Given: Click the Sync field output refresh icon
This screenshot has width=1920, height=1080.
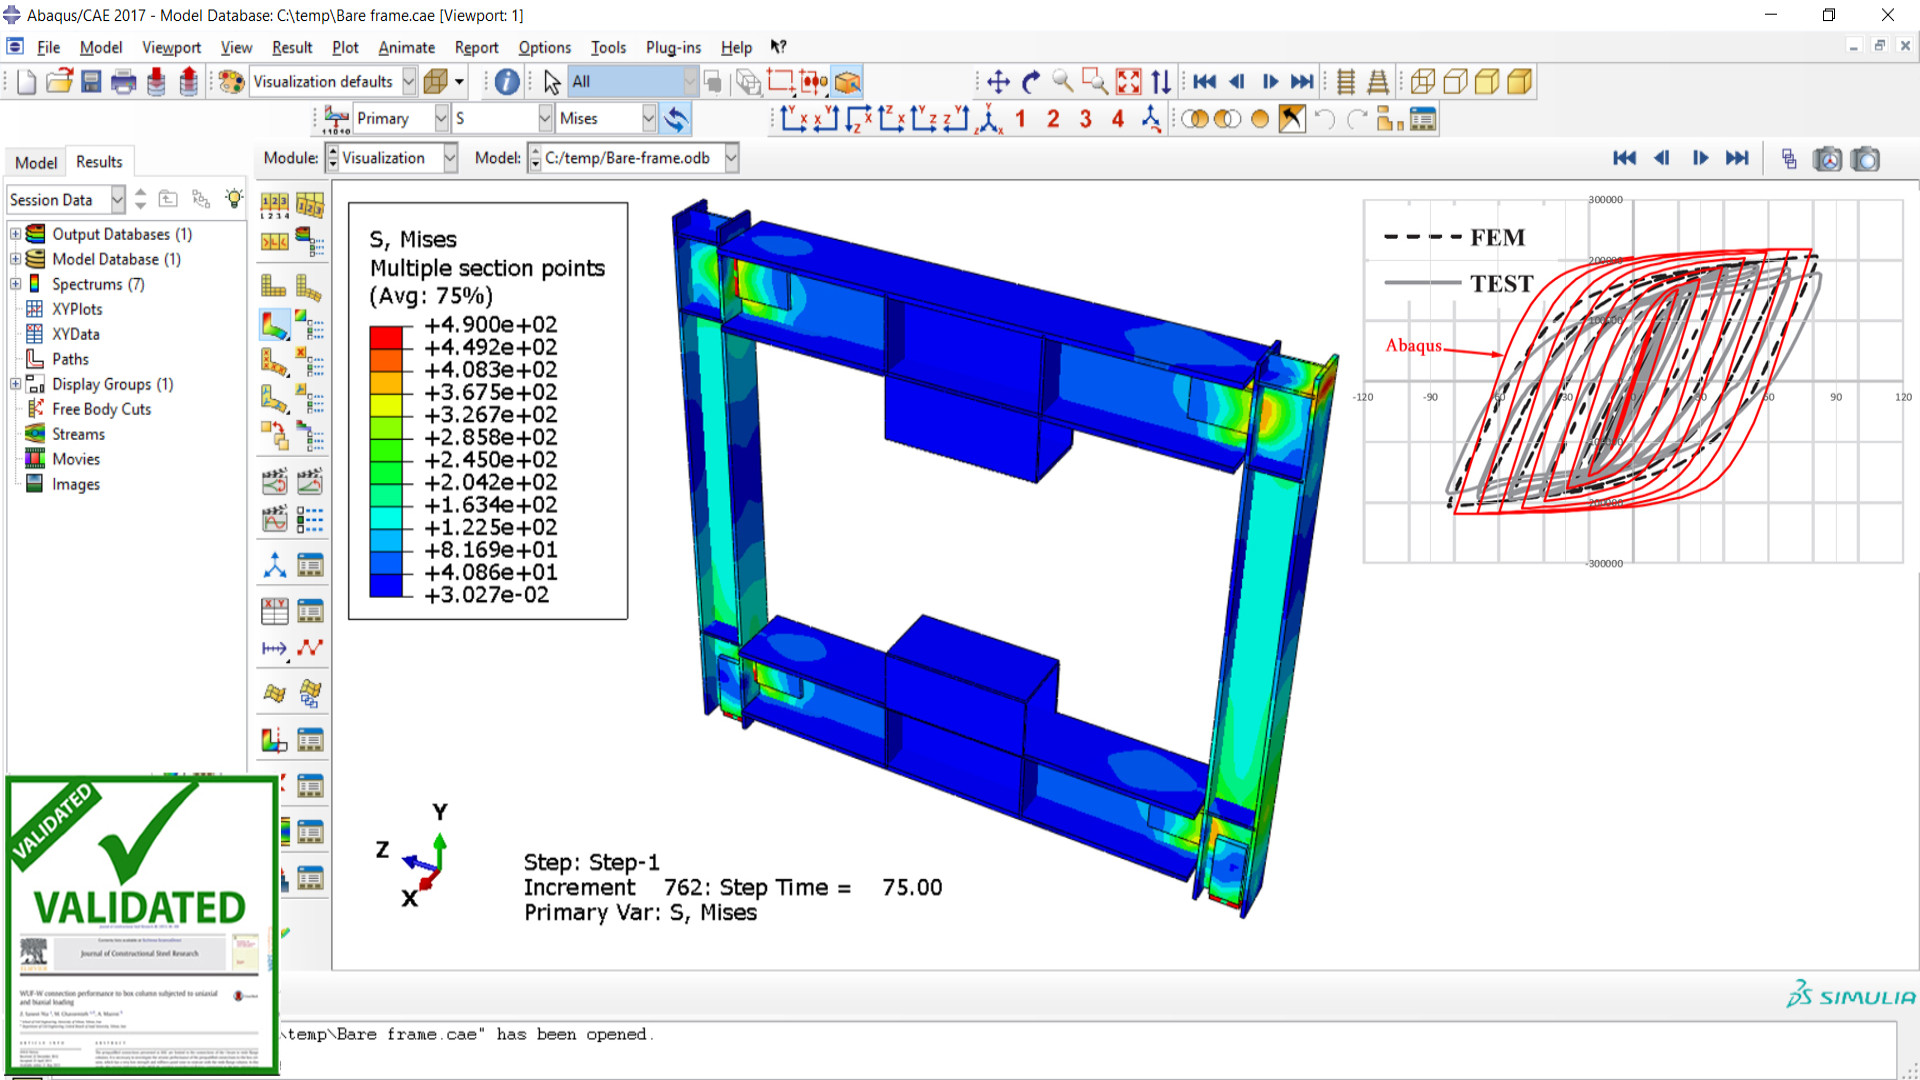Looking at the screenshot, I should (x=677, y=119).
